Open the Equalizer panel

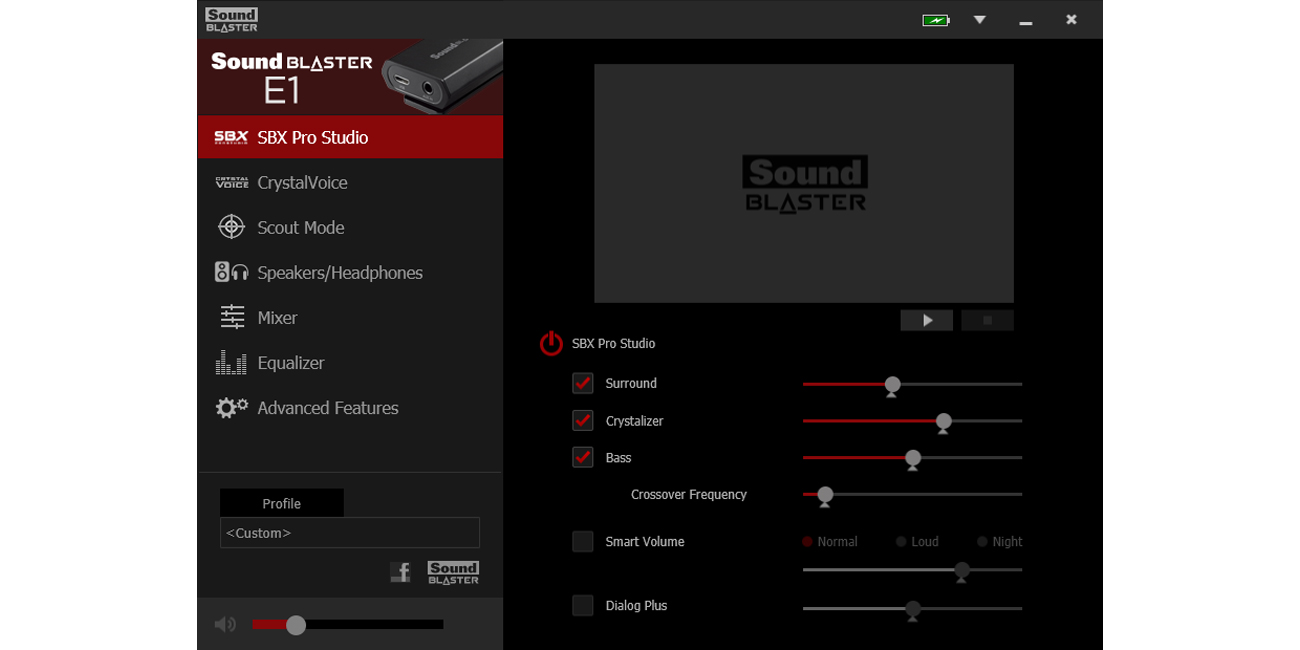(231, 362)
